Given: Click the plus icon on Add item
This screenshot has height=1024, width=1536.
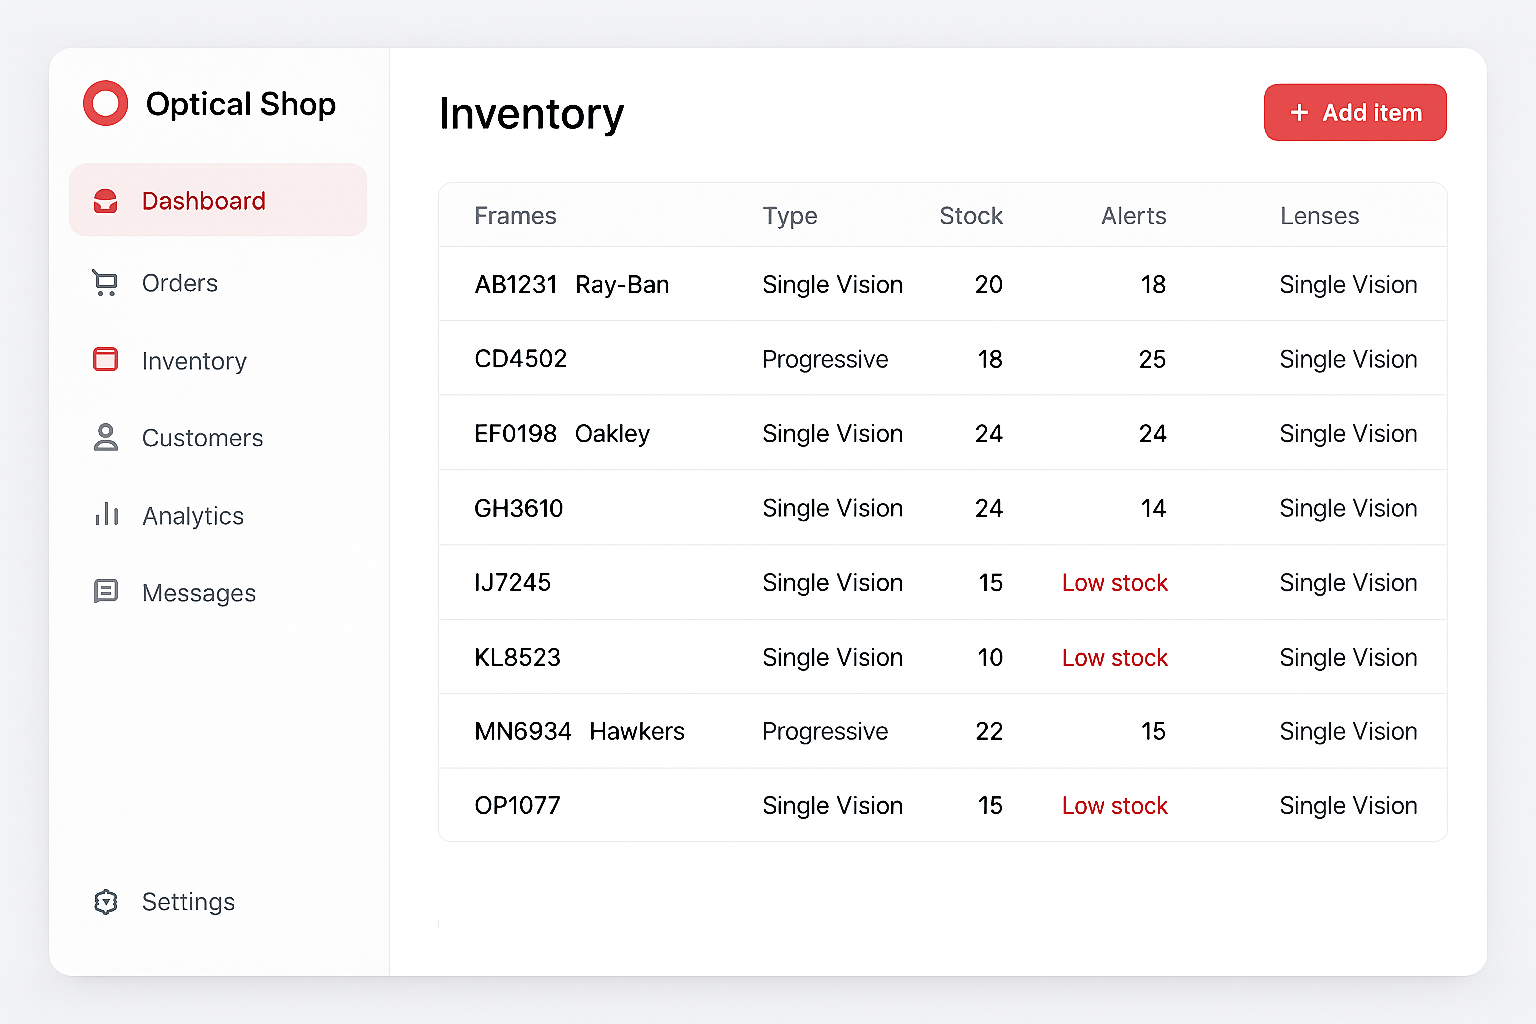Looking at the screenshot, I should pyautogui.click(x=1300, y=112).
